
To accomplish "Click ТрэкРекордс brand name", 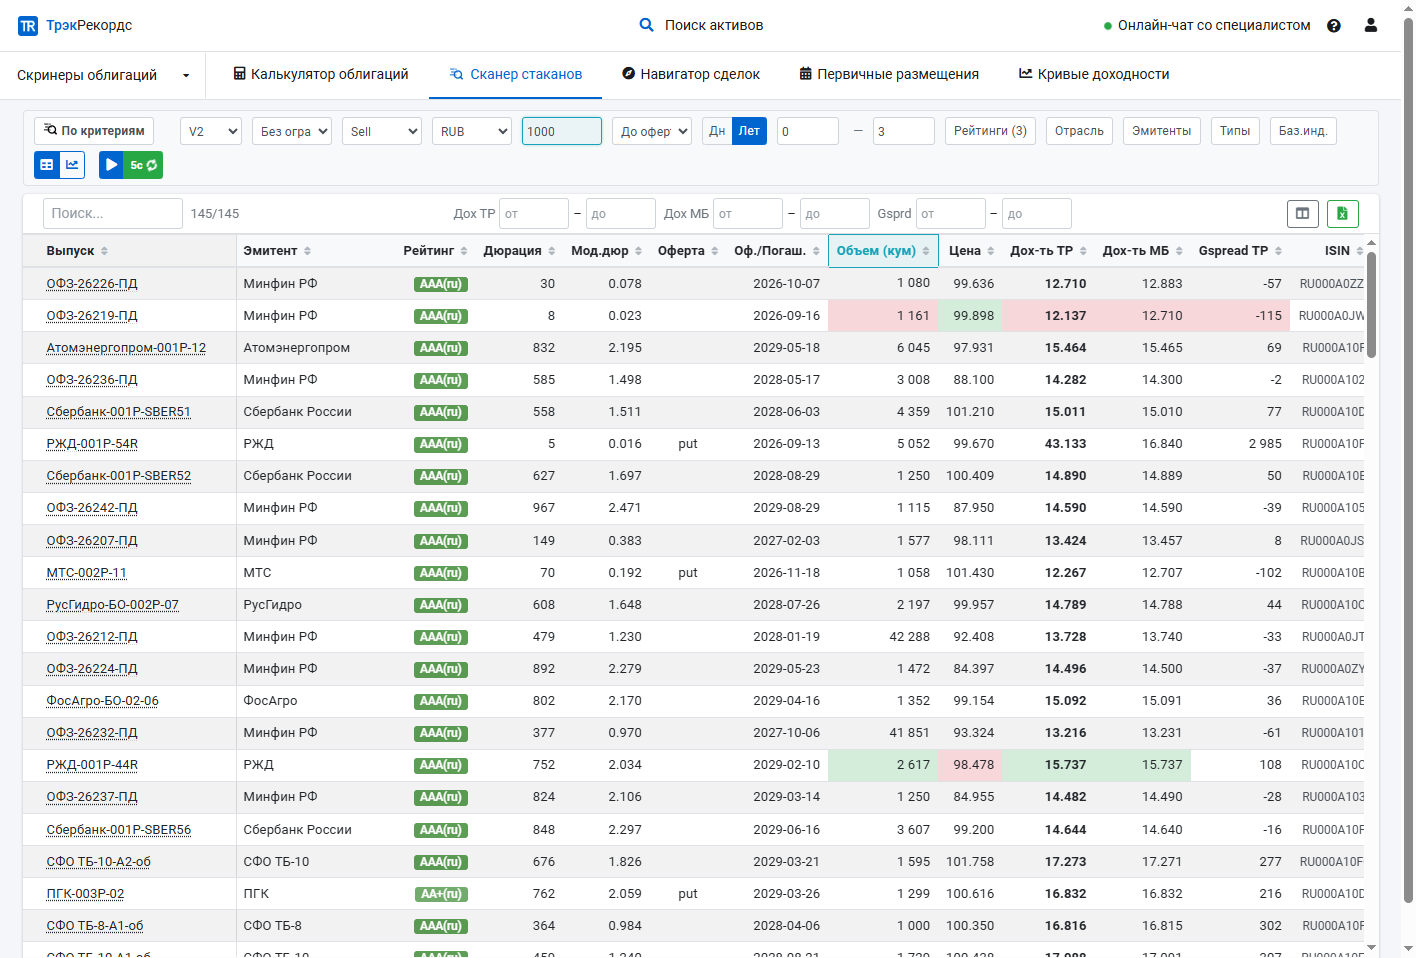I will tap(89, 26).
